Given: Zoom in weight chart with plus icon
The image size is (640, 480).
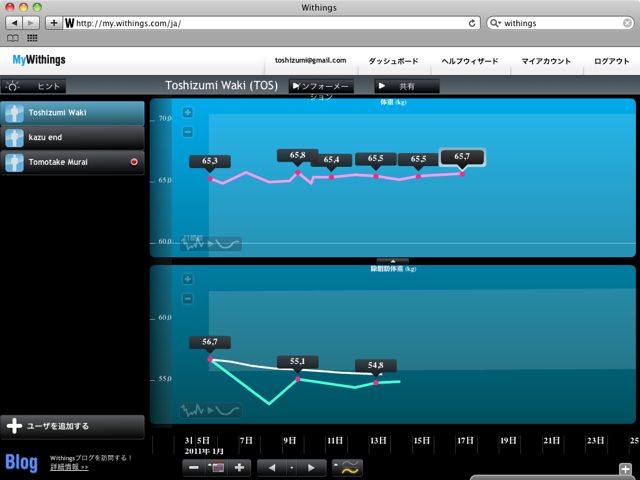Looking at the screenshot, I should pos(187,112).
